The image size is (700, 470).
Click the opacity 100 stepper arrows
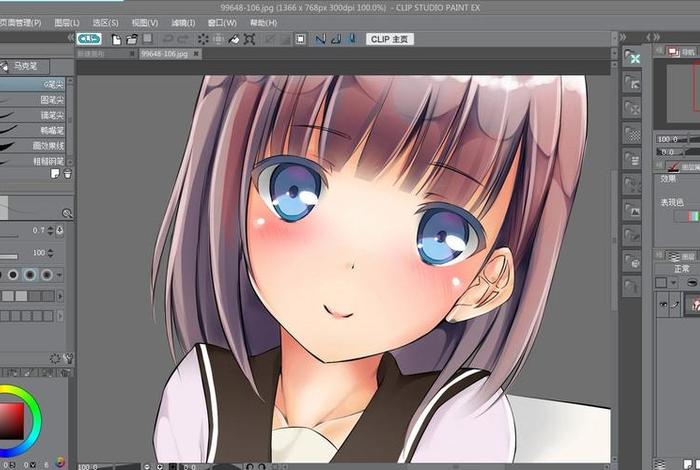(50, 253)
